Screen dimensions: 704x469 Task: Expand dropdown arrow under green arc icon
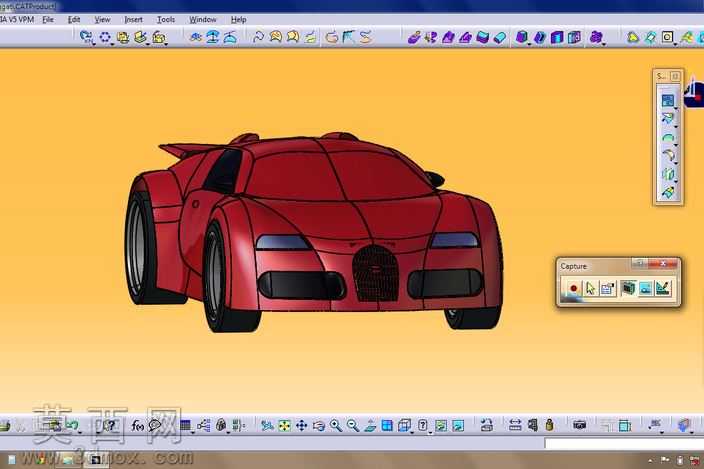pos(676,146)
